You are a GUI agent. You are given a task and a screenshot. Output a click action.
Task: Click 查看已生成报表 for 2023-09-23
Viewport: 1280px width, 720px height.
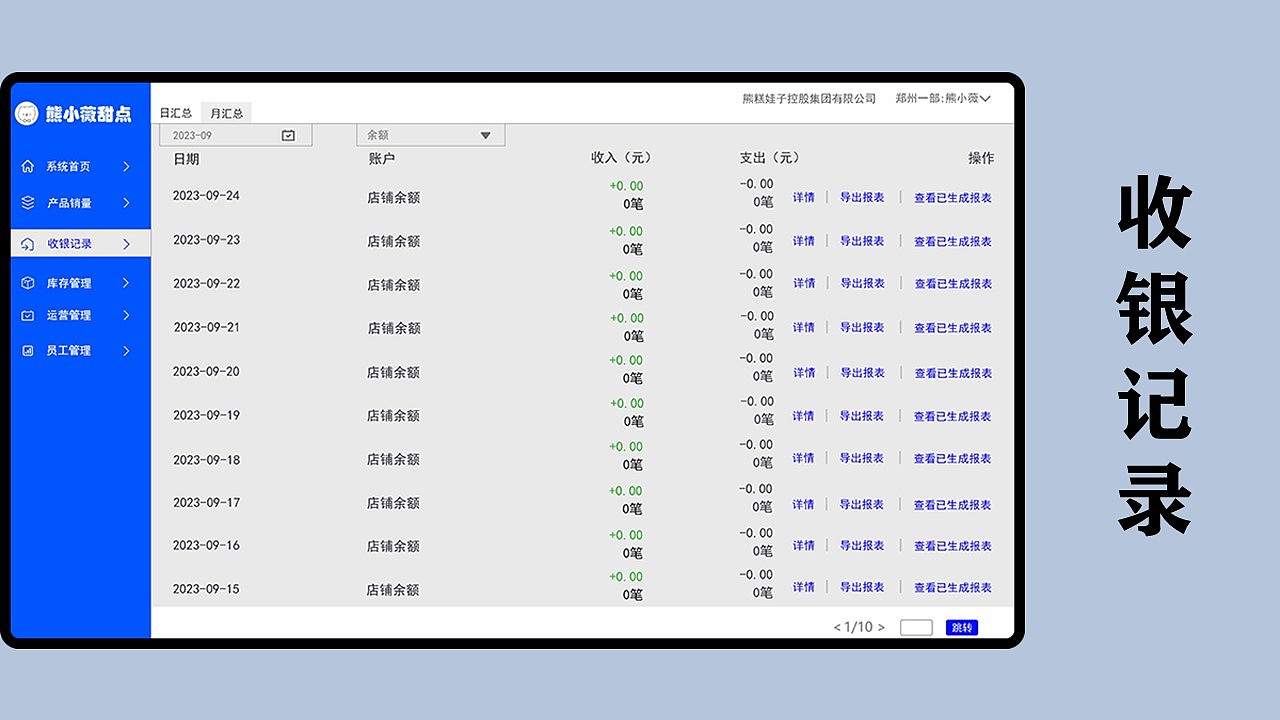click(x=953, y=241)
